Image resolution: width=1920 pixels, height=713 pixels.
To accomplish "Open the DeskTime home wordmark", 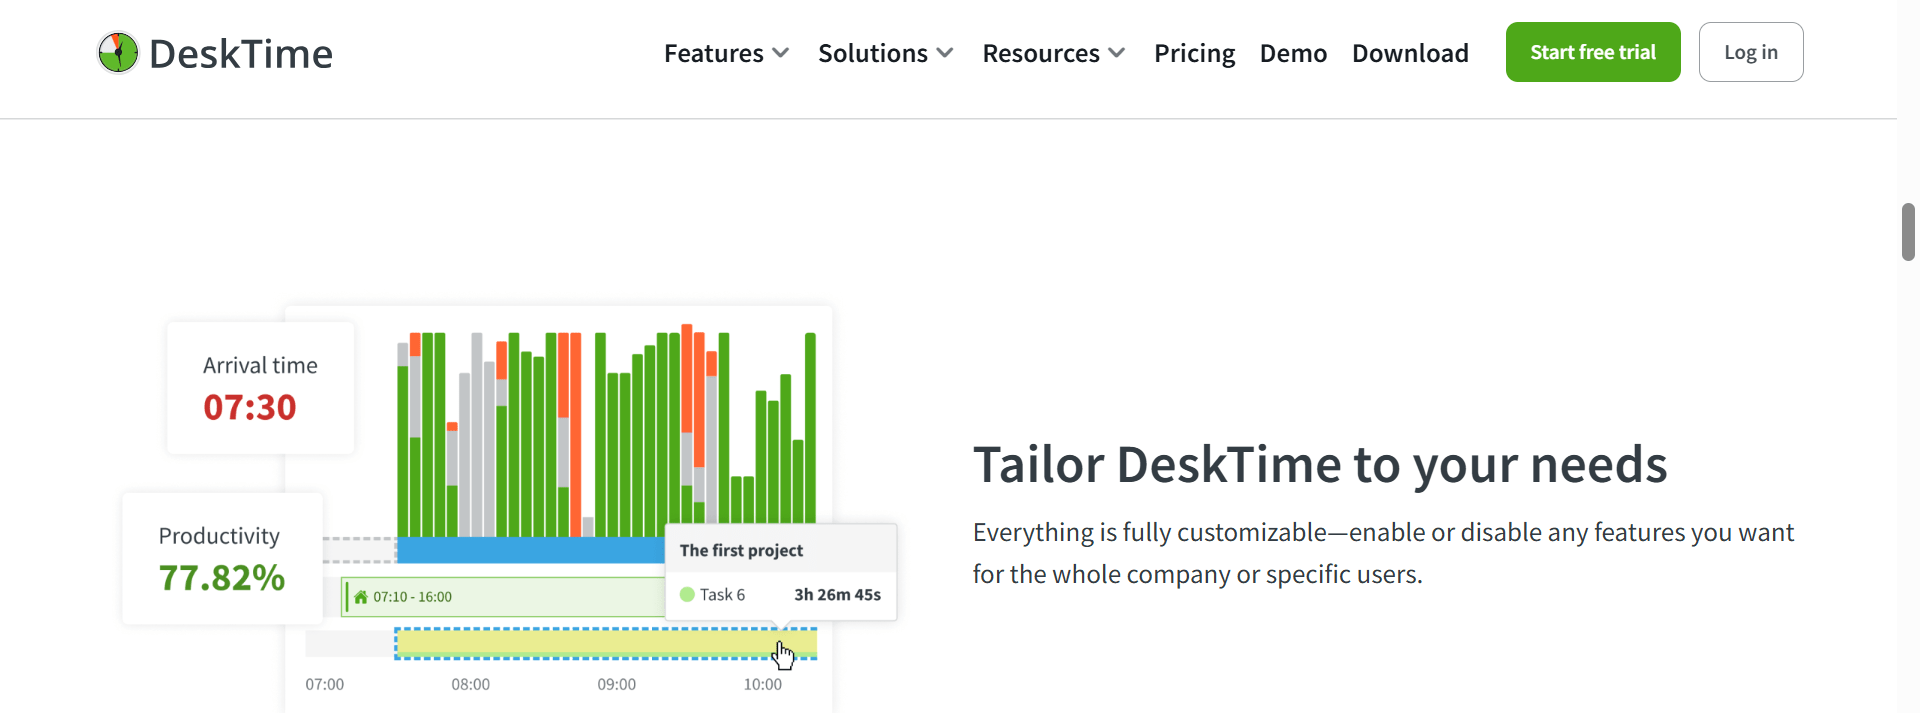I will point(241,54).
